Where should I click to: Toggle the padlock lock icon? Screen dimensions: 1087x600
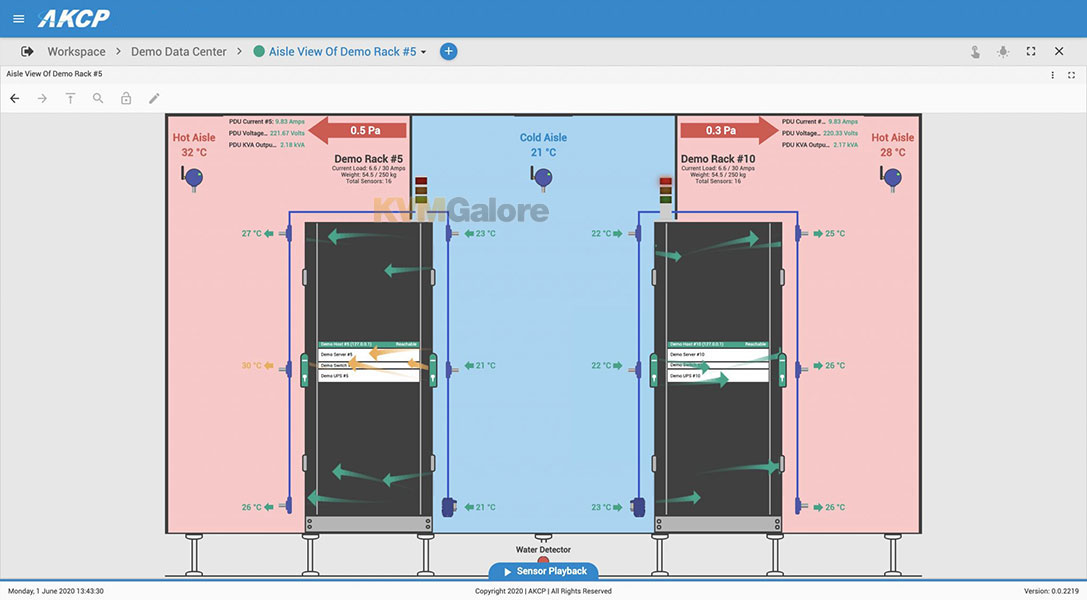126,98
